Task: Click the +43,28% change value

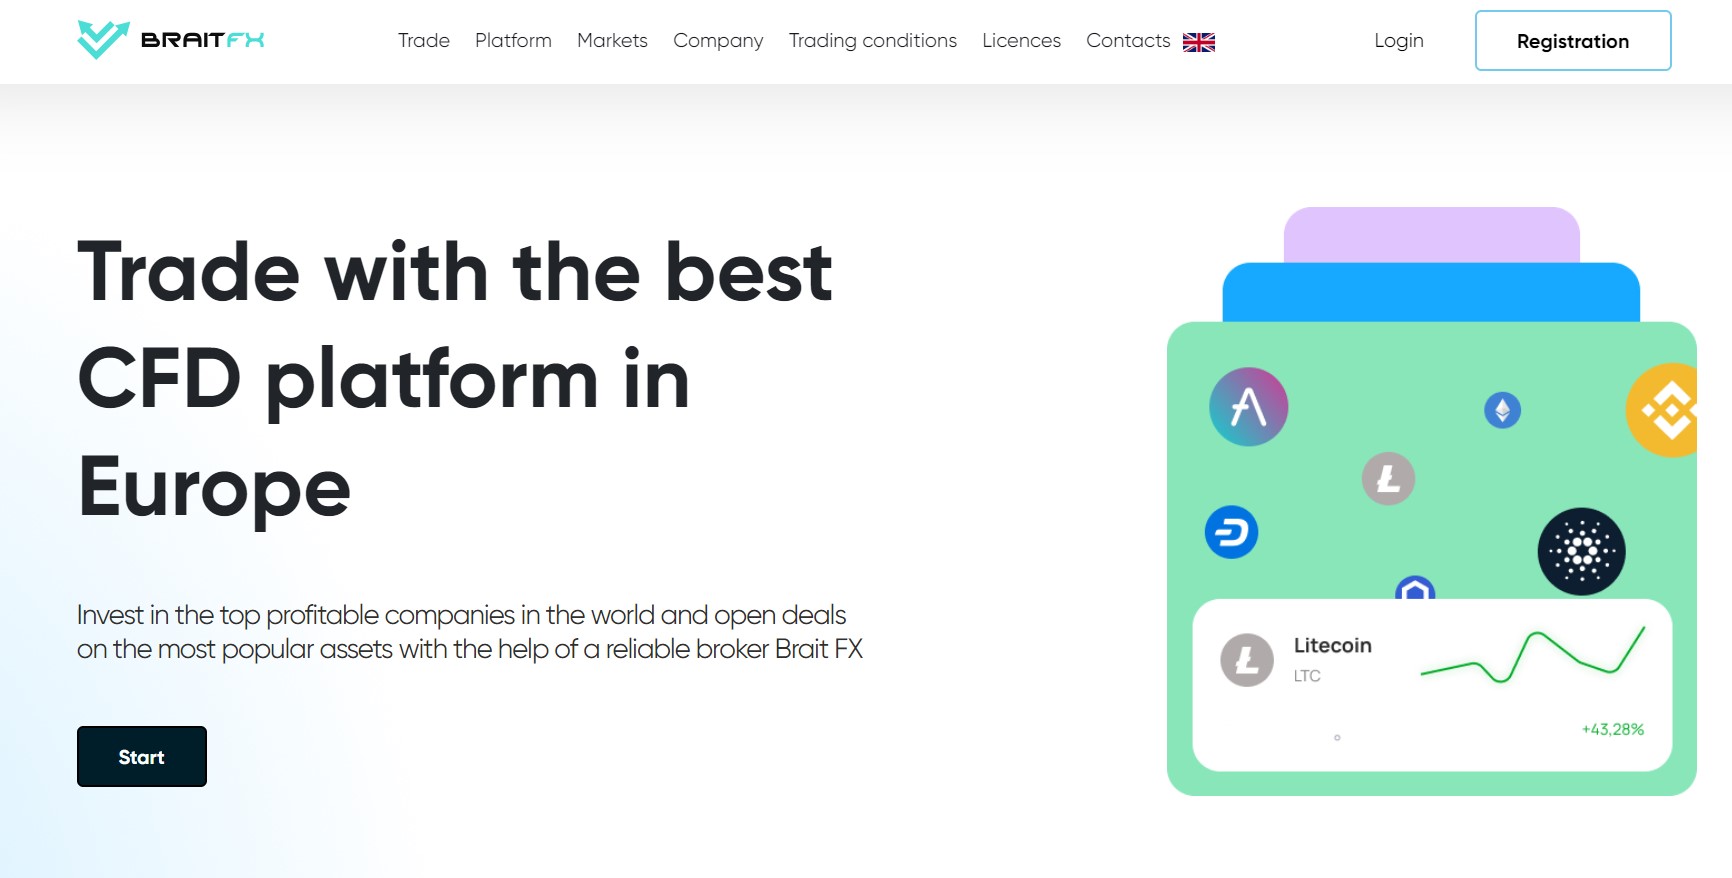Action: (1612, 729)
